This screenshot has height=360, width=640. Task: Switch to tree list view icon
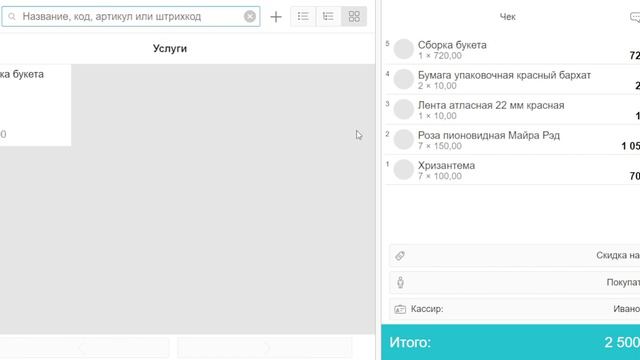coord(328,16)
